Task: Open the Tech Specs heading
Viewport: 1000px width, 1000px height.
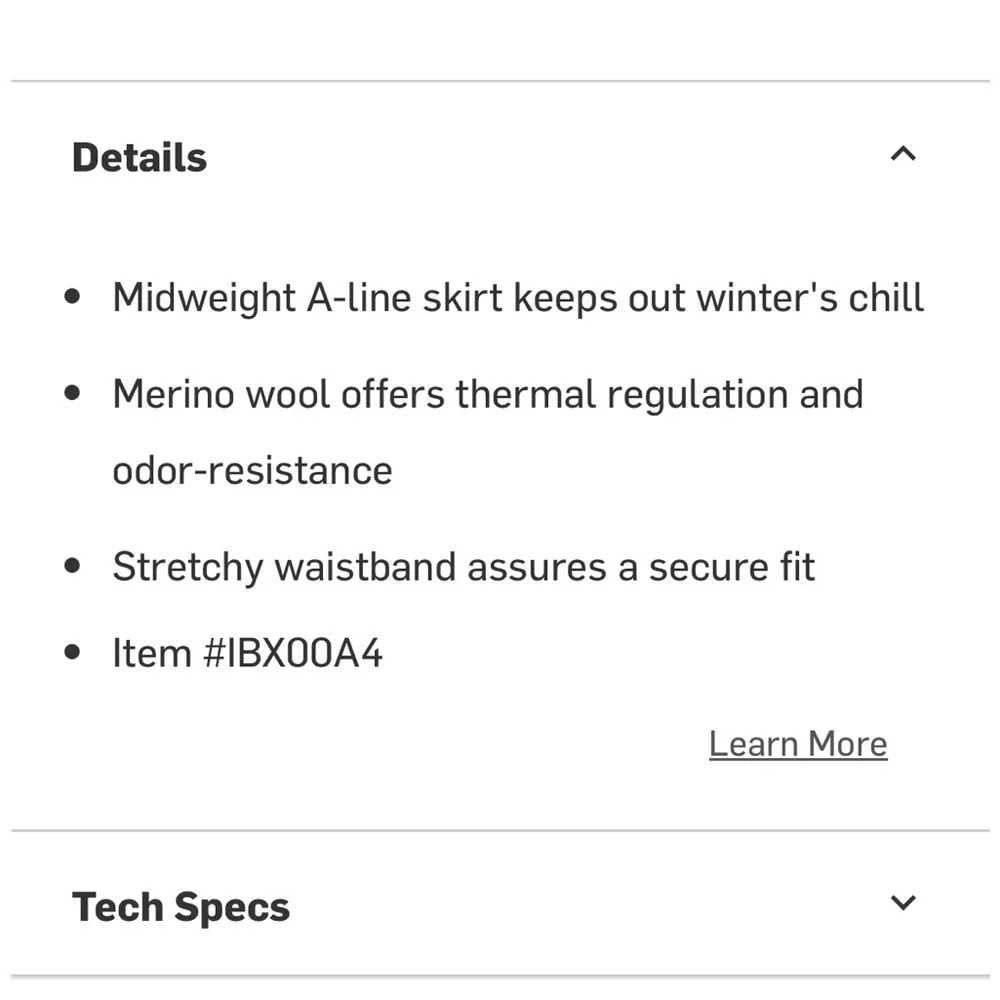Action: tap(181, 907)
